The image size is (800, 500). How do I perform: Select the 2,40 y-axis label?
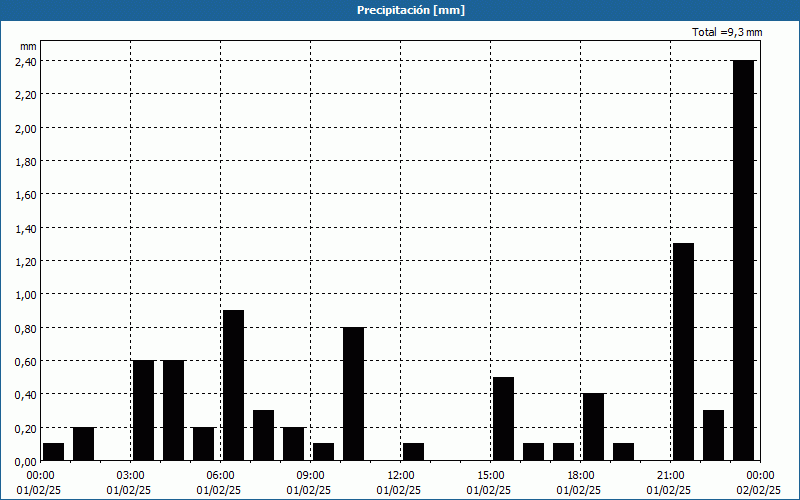click(26, 61)
